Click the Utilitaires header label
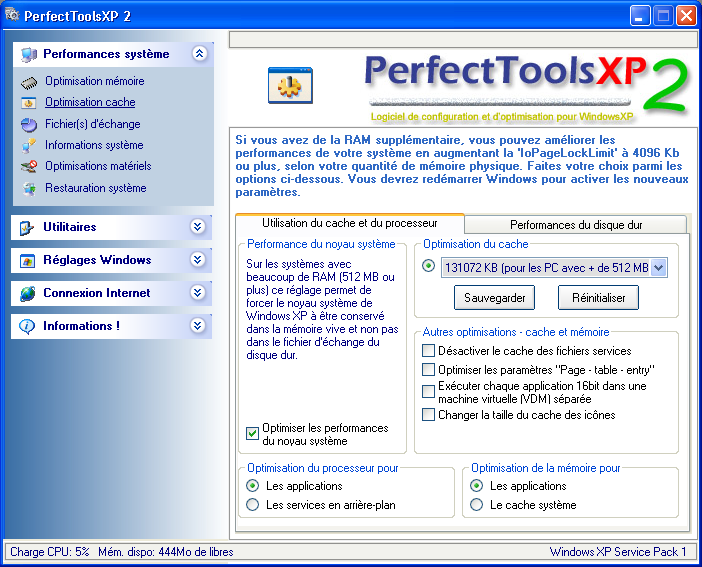The image size is (702, 567). pyautogui.click(x=70, y=227)
